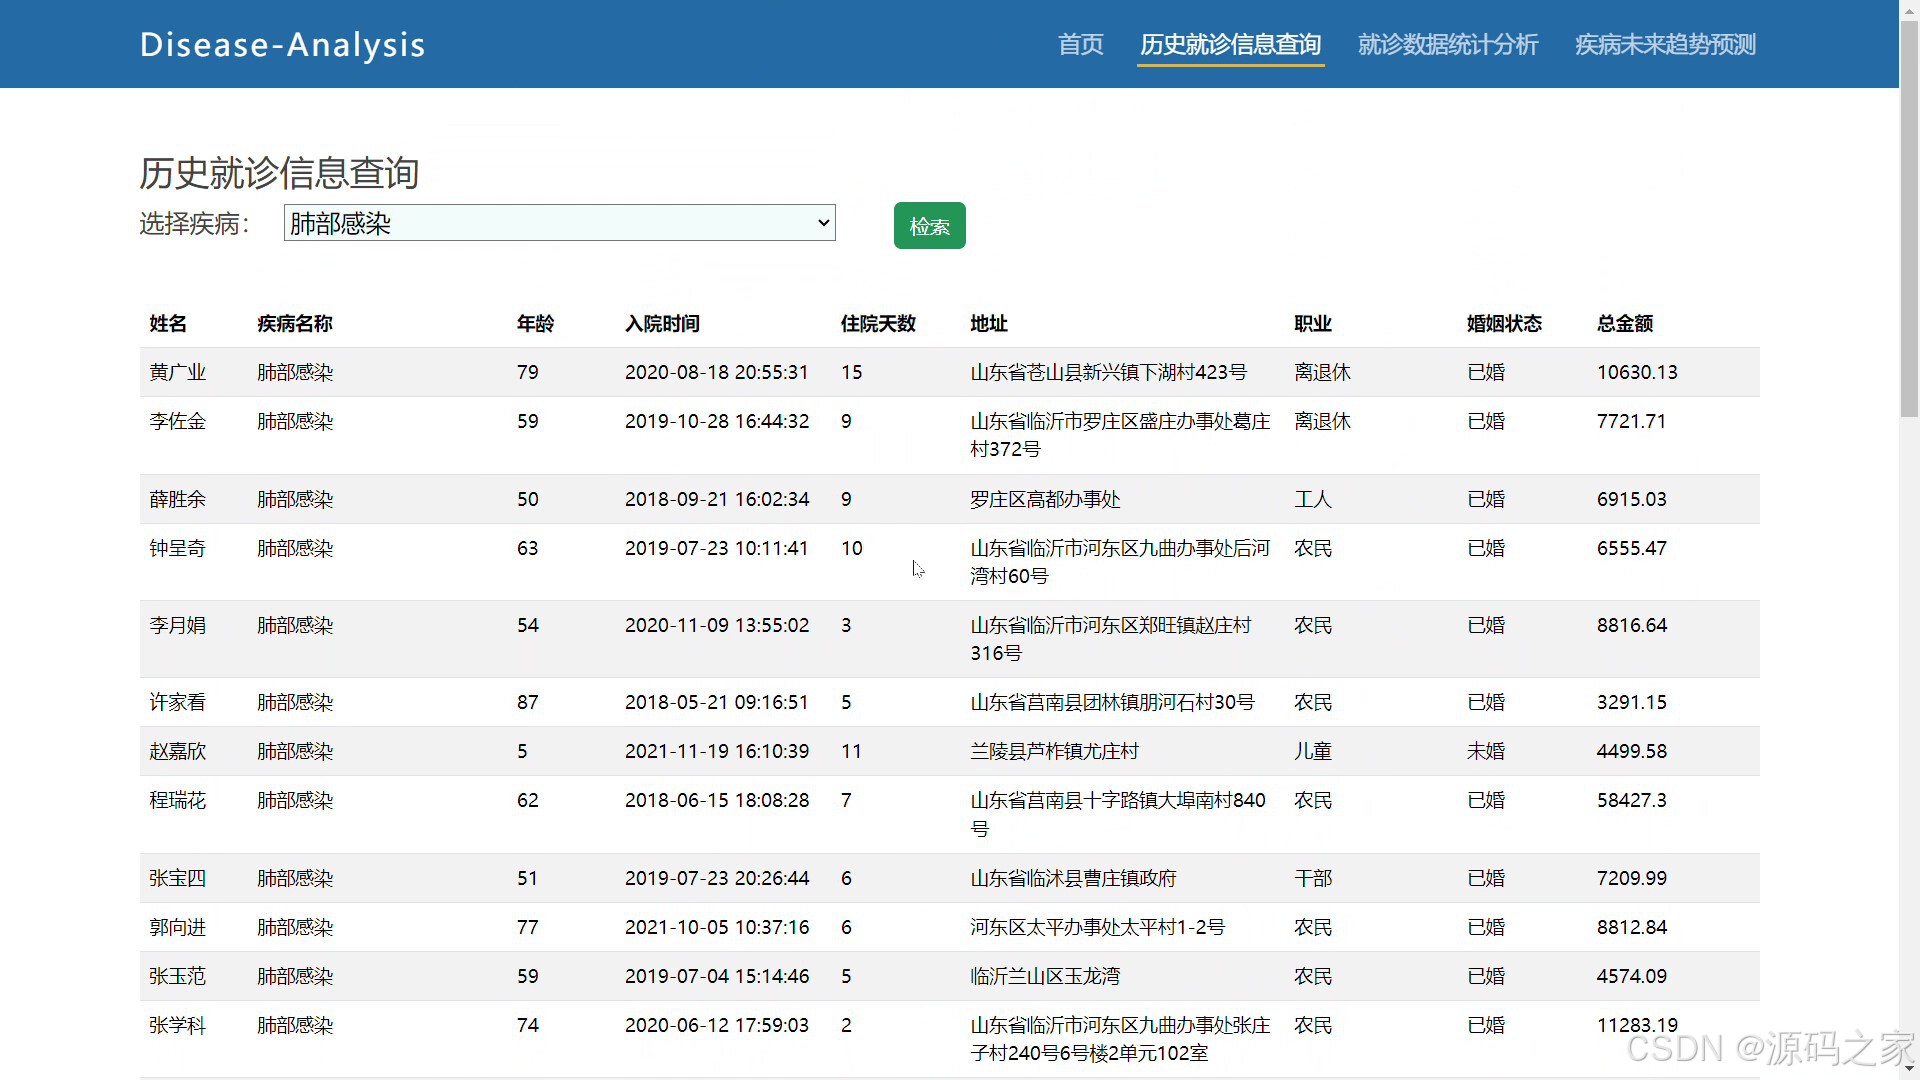
Task: Click address 罗庄区高都办事处
Action: click(1045, 499)
